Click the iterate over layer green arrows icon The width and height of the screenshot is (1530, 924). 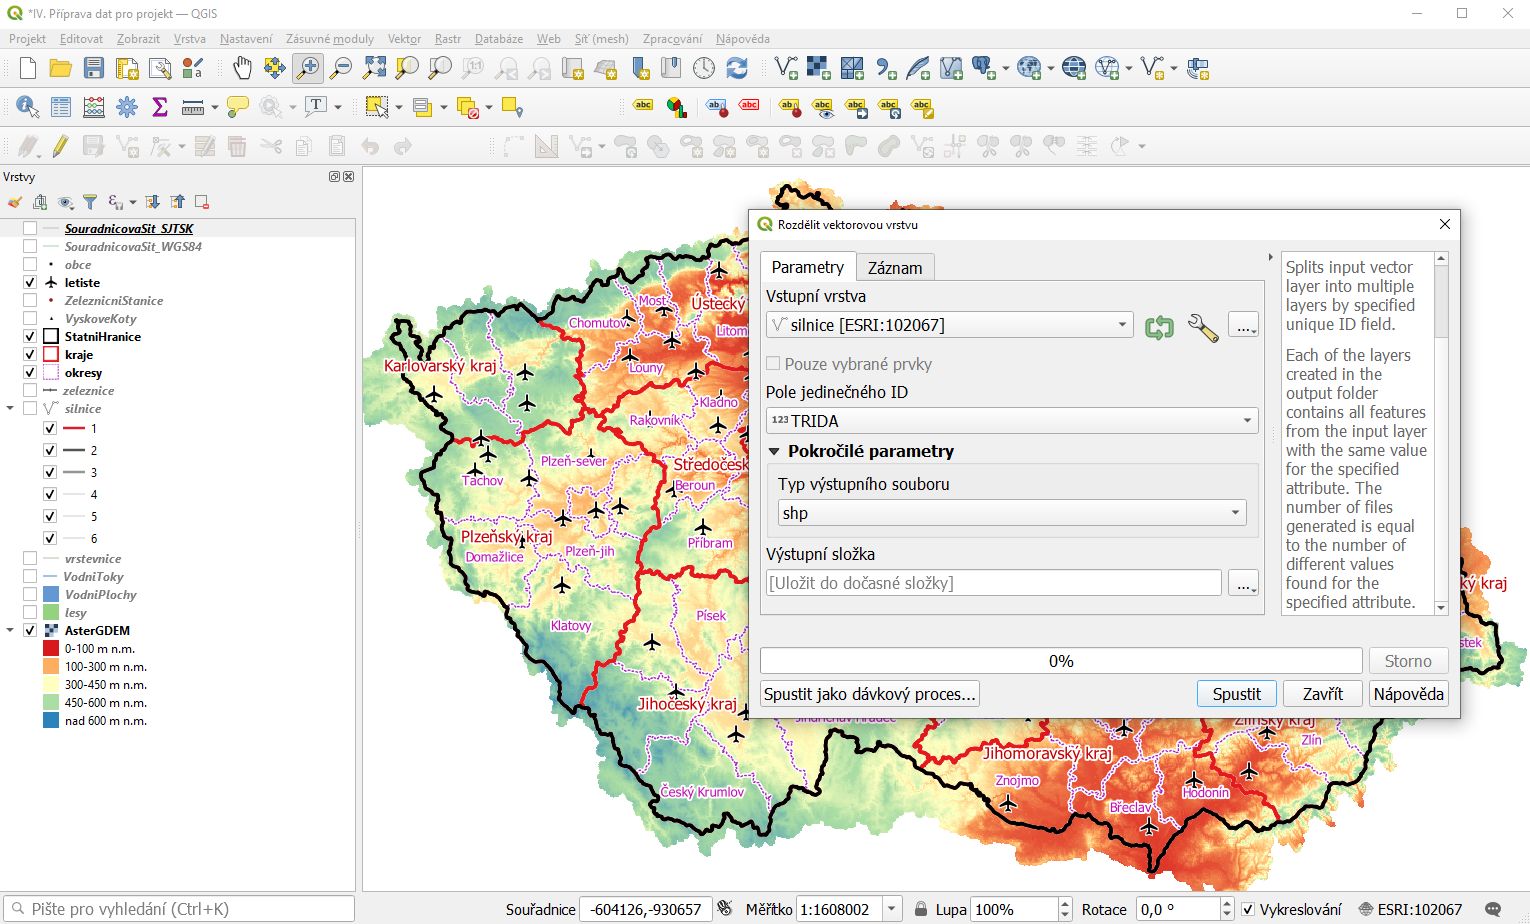(x=1159, y=326)
